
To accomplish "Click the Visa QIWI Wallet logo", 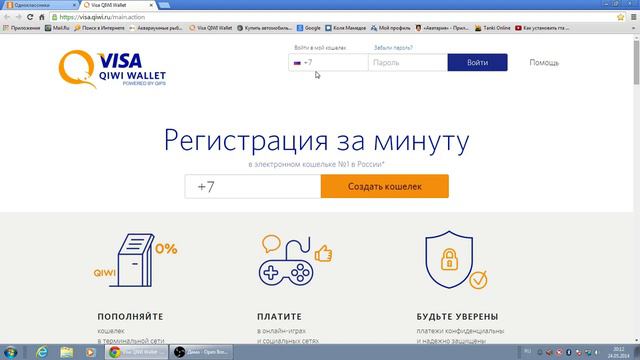I will [x=112, y=69].
